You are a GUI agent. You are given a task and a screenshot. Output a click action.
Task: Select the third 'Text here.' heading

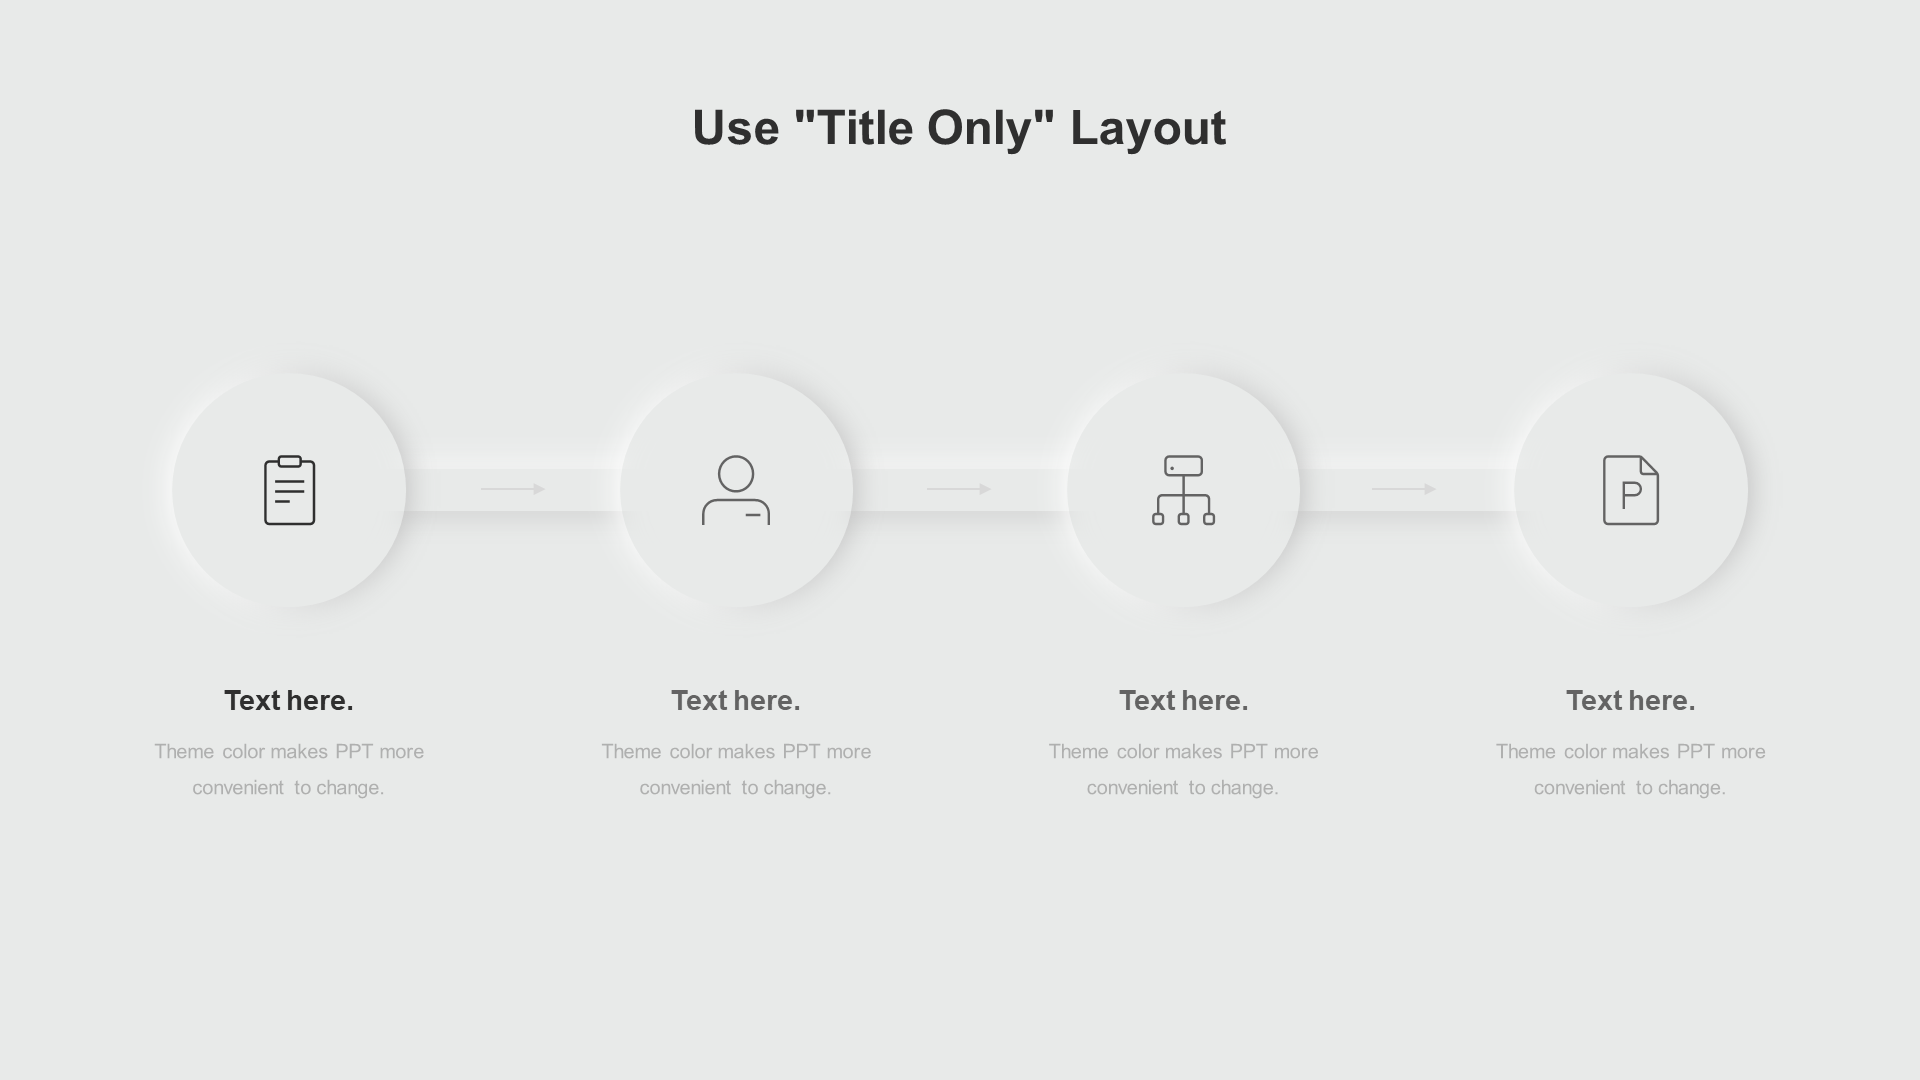tap(1183, 700)
